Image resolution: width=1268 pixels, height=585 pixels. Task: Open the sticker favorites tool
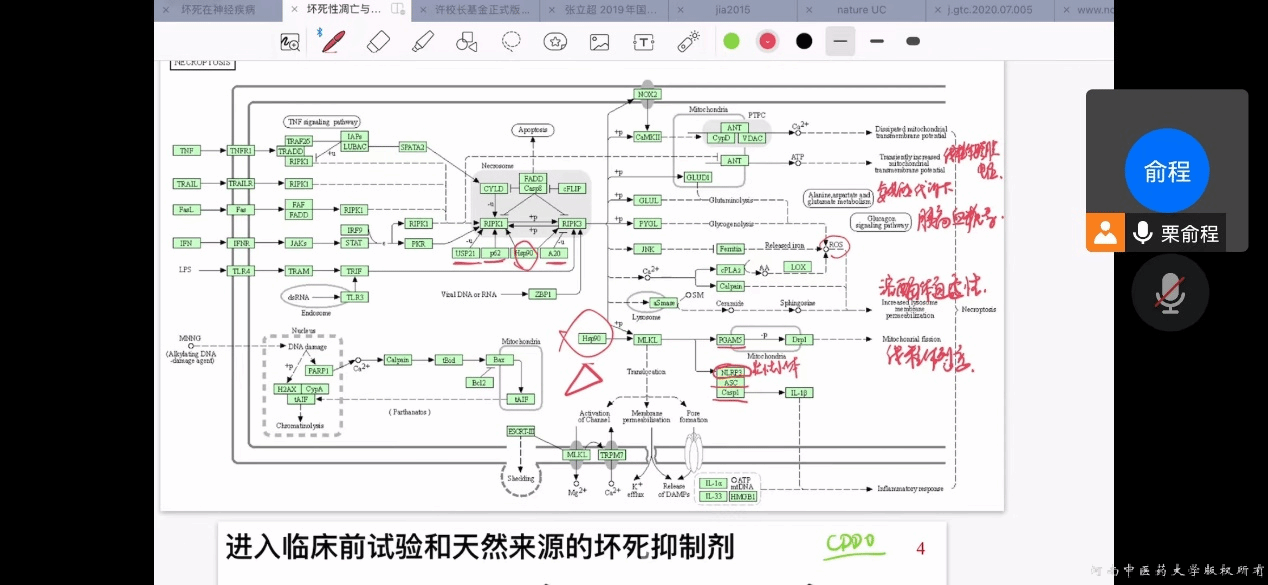(555, 41)
